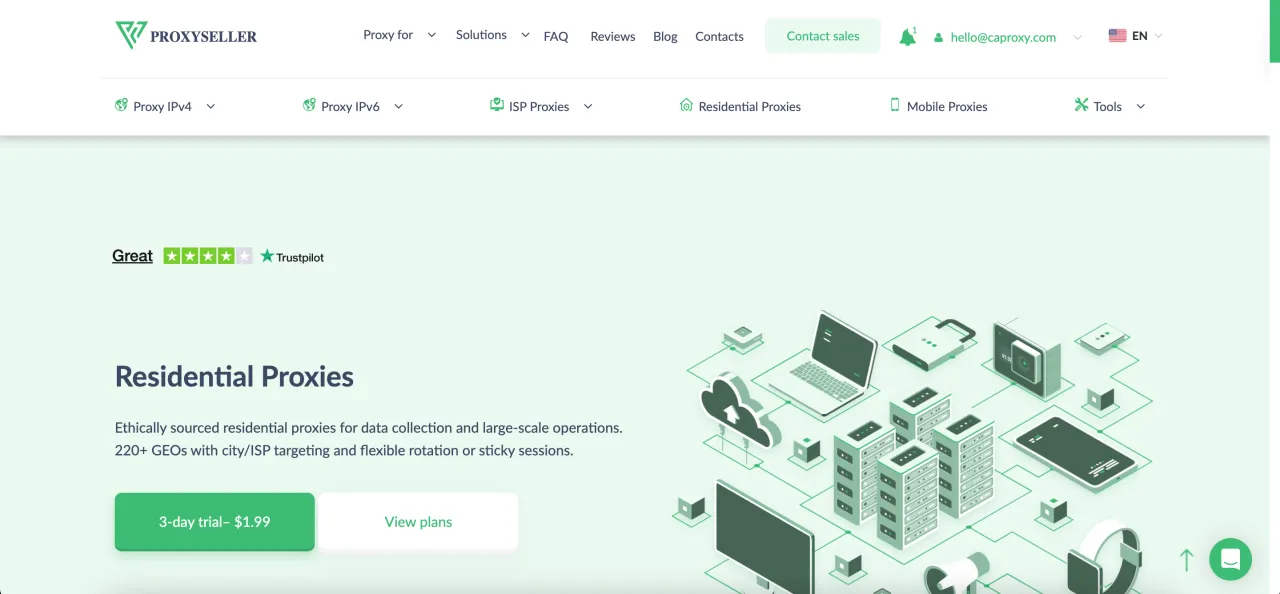Image resolution: width=1280 pixels, height=594 pixels.
Task: Click the Mobile Proxies phone icon
Action: (895, 105)
